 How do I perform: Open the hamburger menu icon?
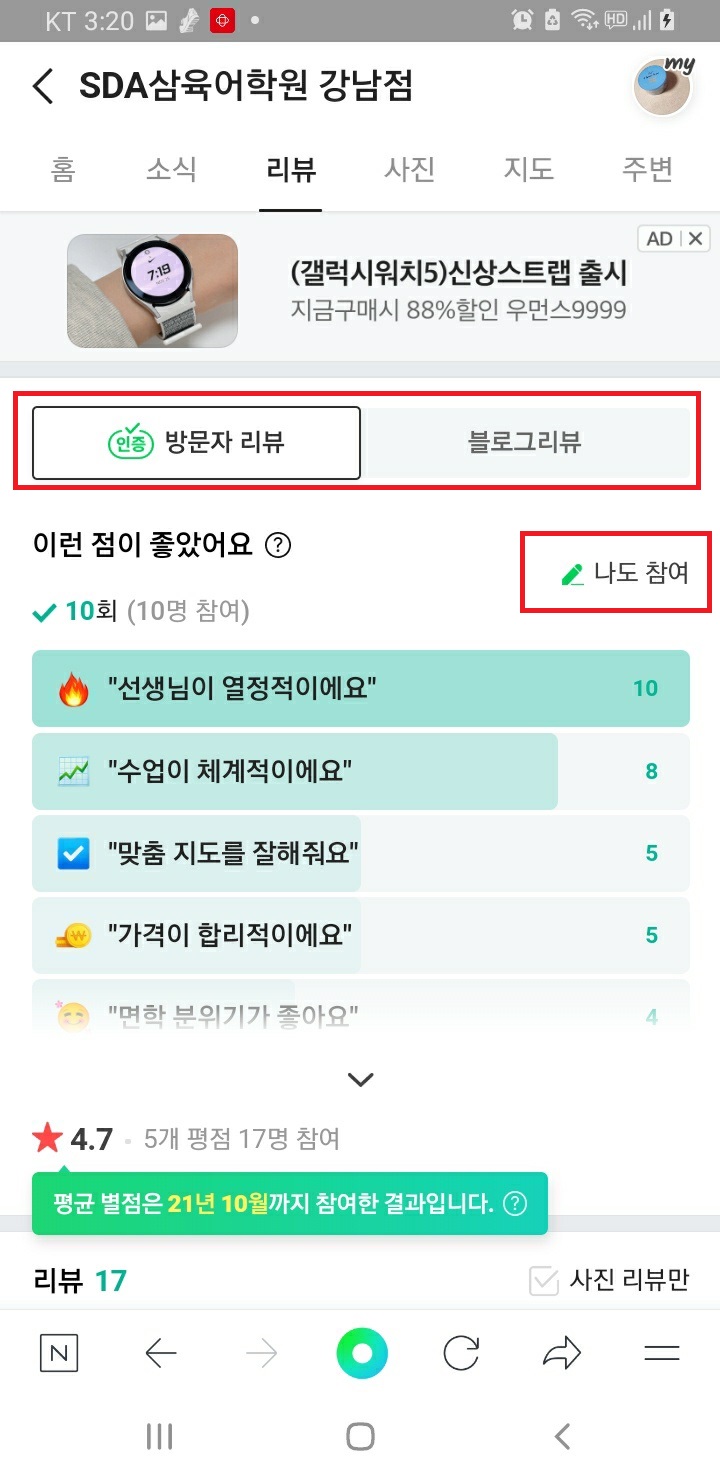(661, 1354)
